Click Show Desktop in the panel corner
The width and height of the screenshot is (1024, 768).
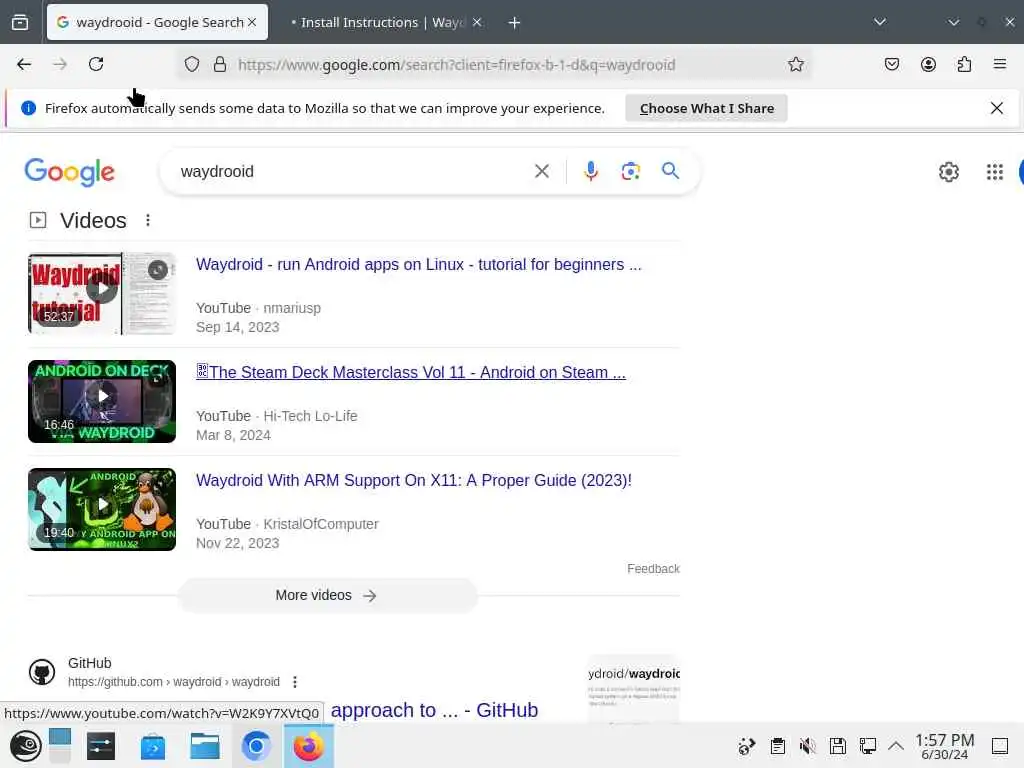pyautogui.click(x=1000, y=746)
